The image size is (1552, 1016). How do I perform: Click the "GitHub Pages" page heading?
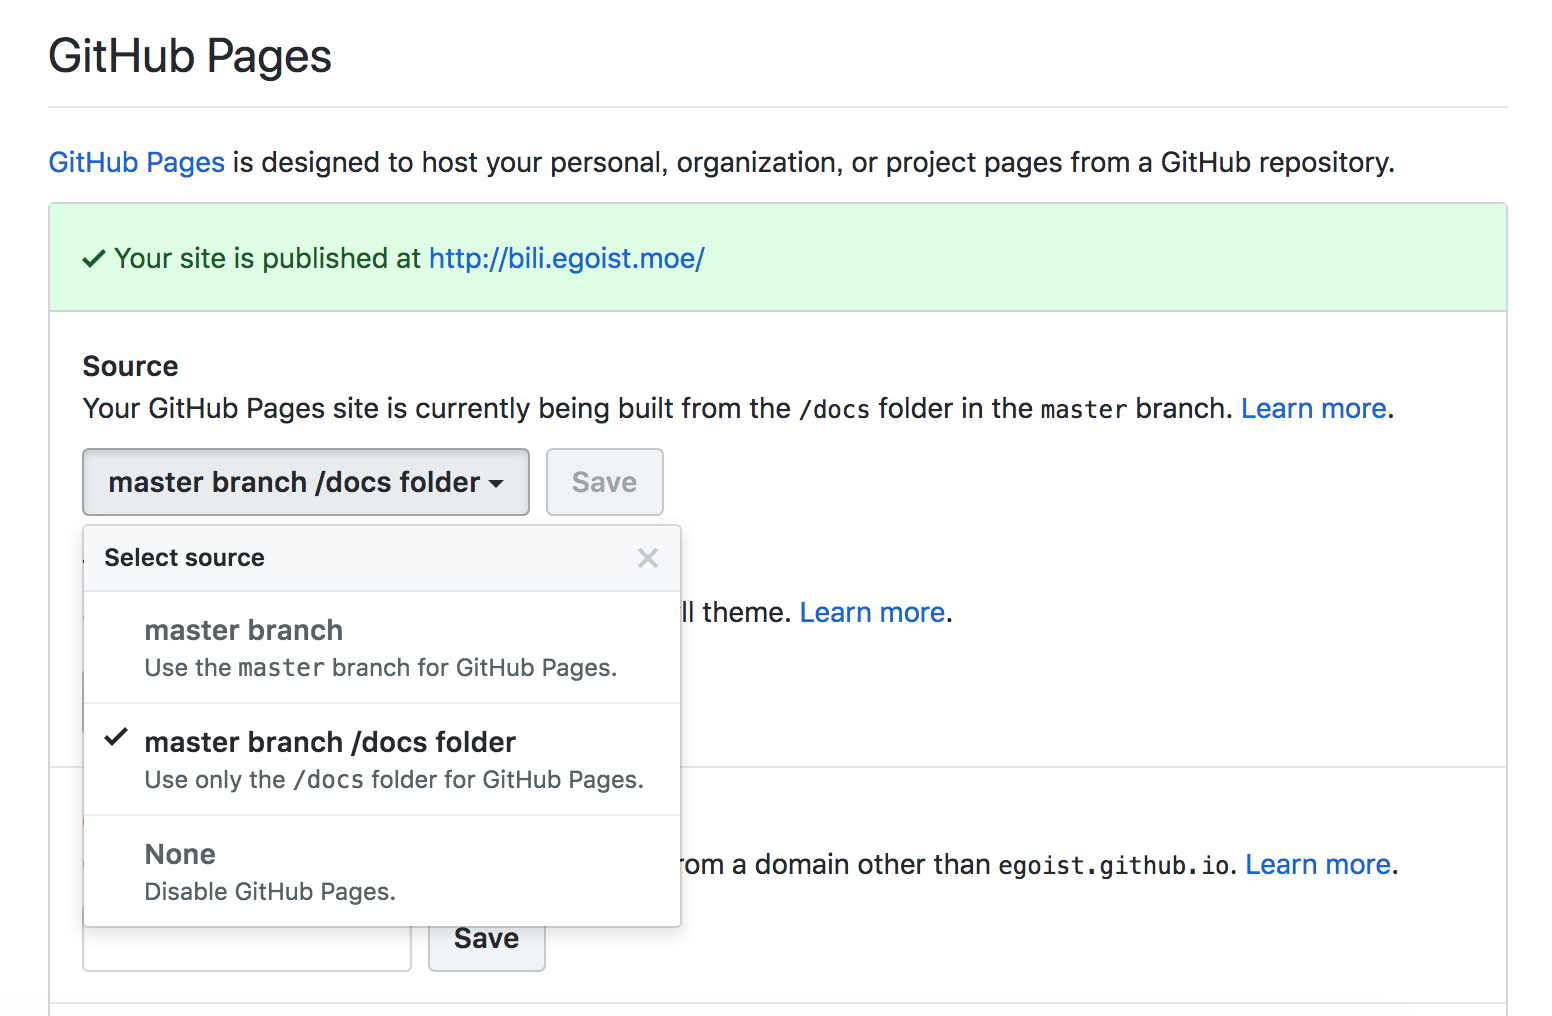pyautogui.click(x=190, y=56)
